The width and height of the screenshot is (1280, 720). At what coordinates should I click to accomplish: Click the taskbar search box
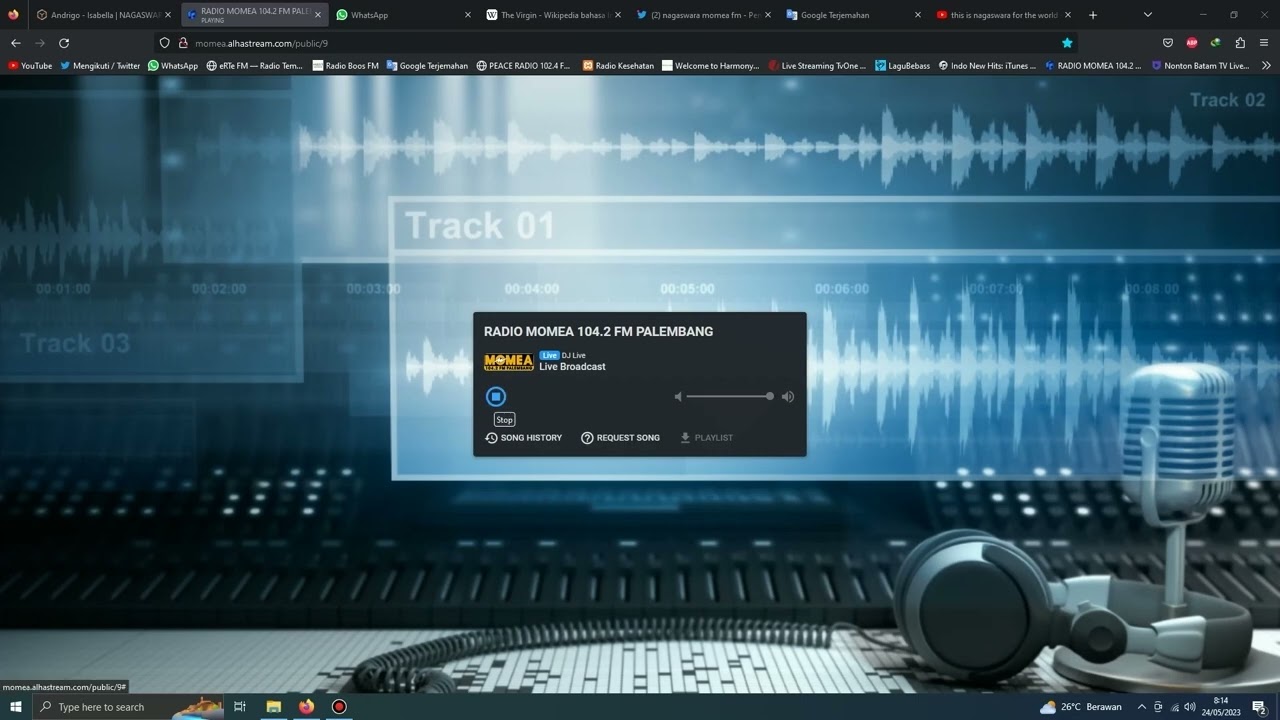coord(130,707)
